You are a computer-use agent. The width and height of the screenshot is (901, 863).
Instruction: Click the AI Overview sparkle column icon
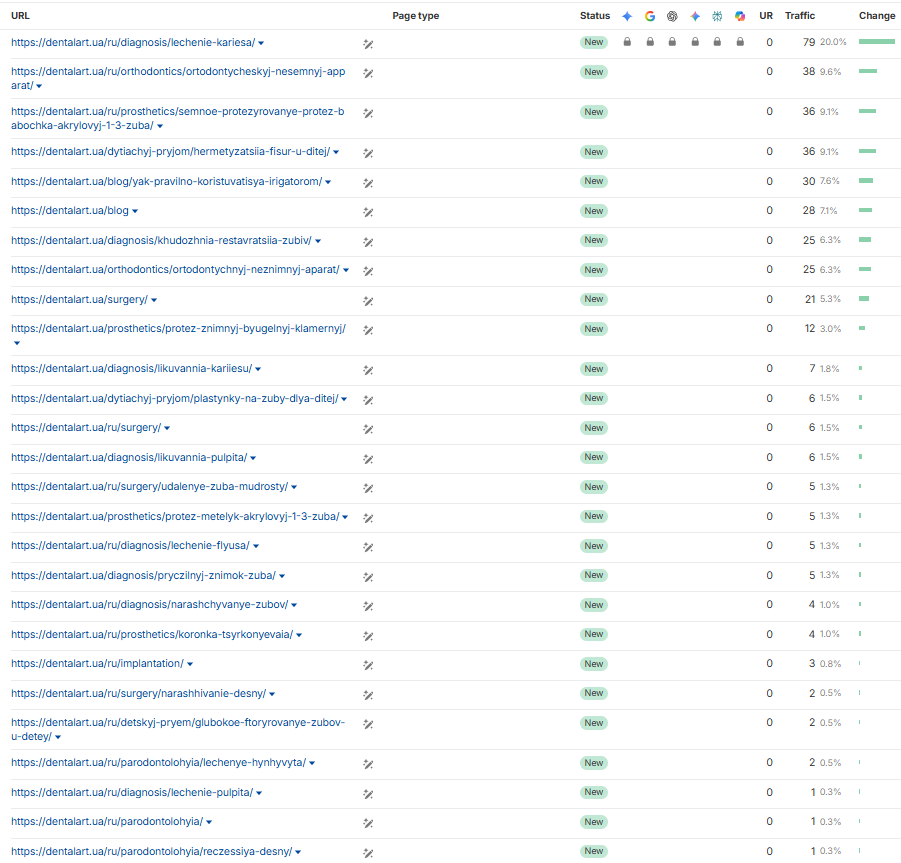[x=627, y=16]
